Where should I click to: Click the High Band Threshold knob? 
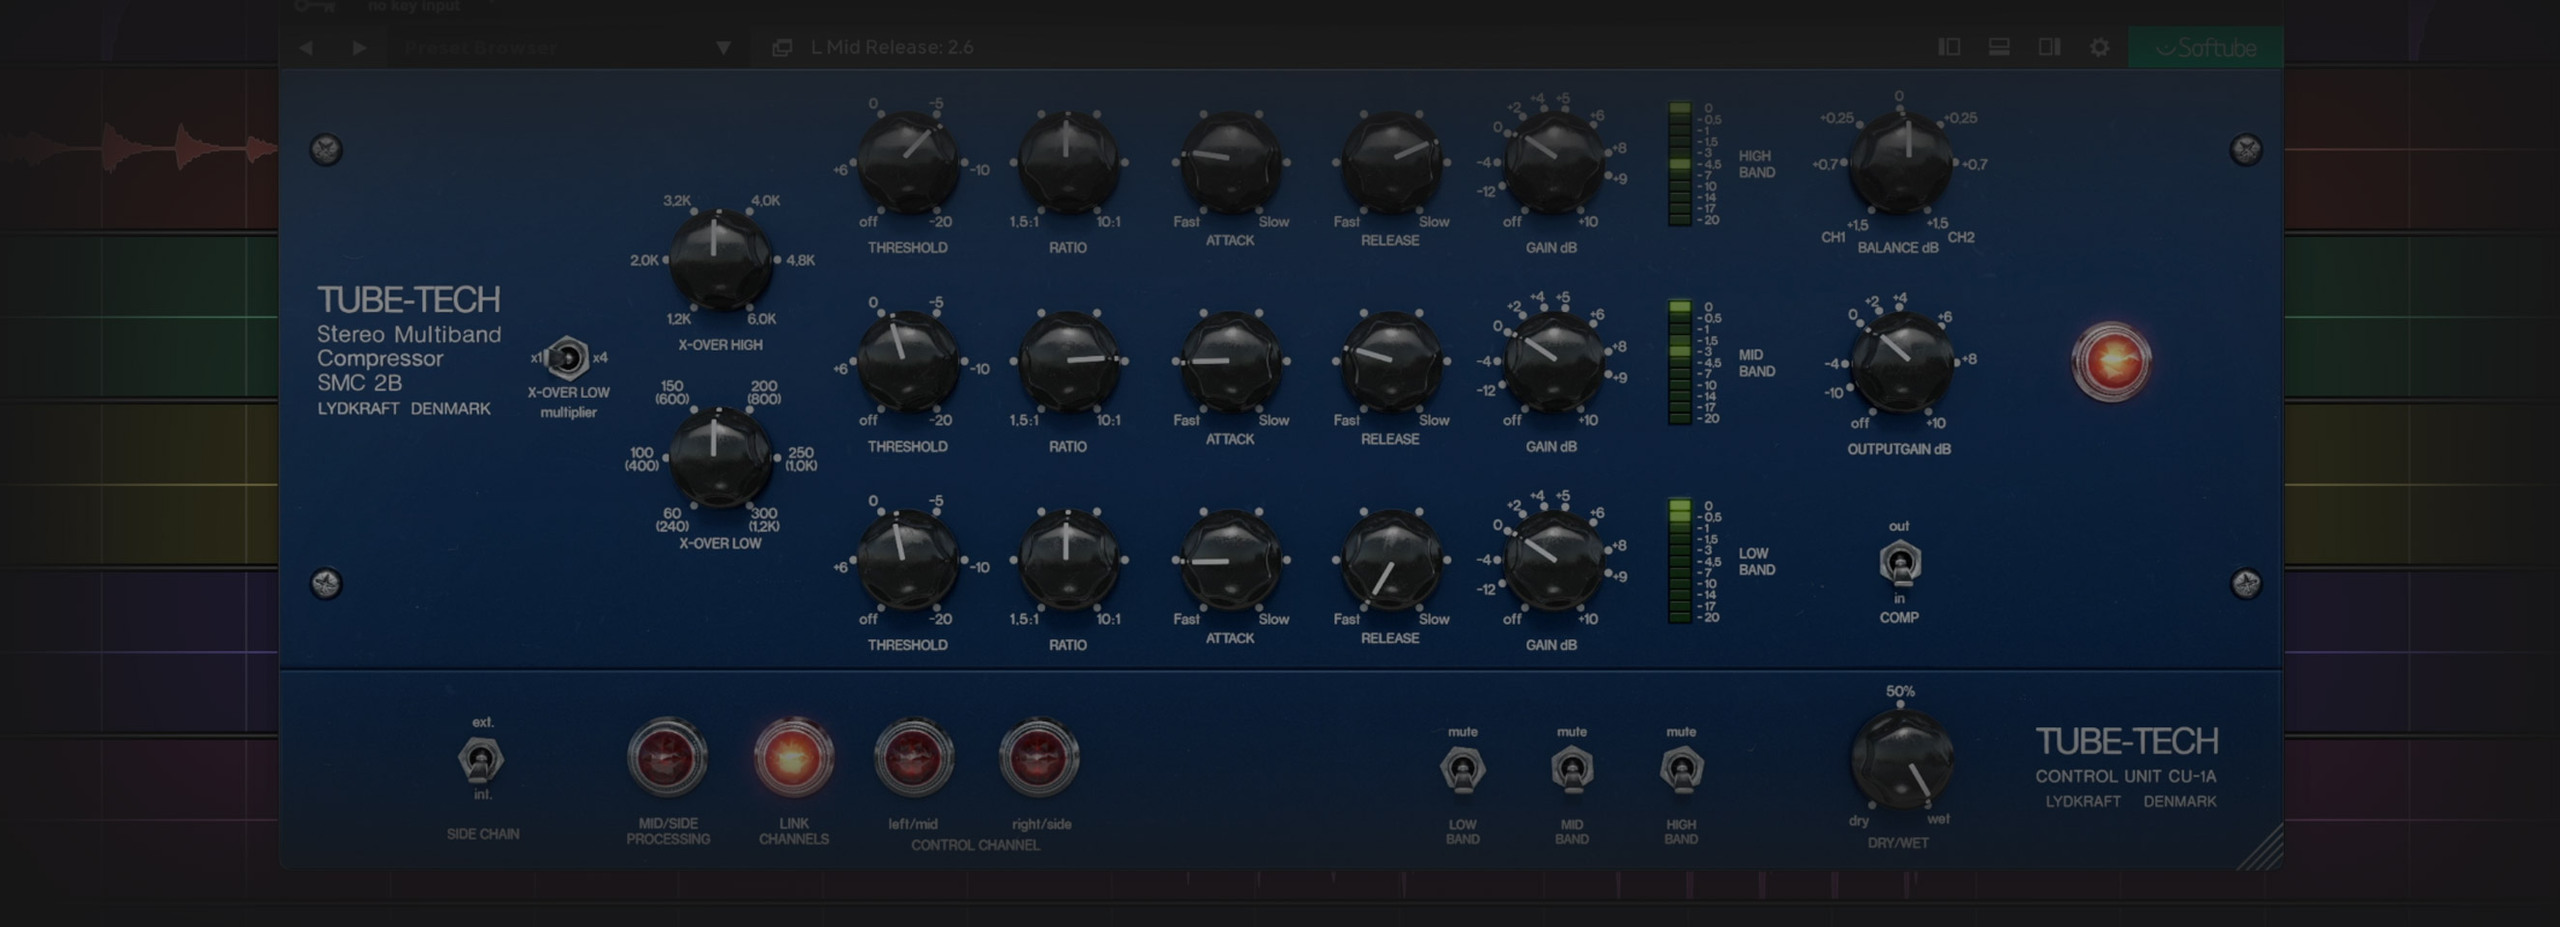pos(907,163)
